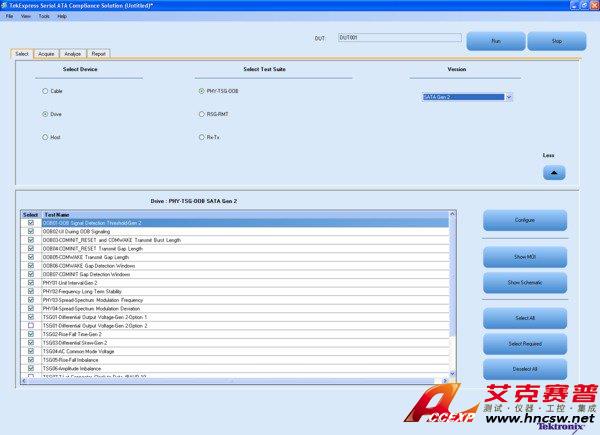
Task: Collapse panel with the Less arrow button
Action: click(x=553, y=172)
